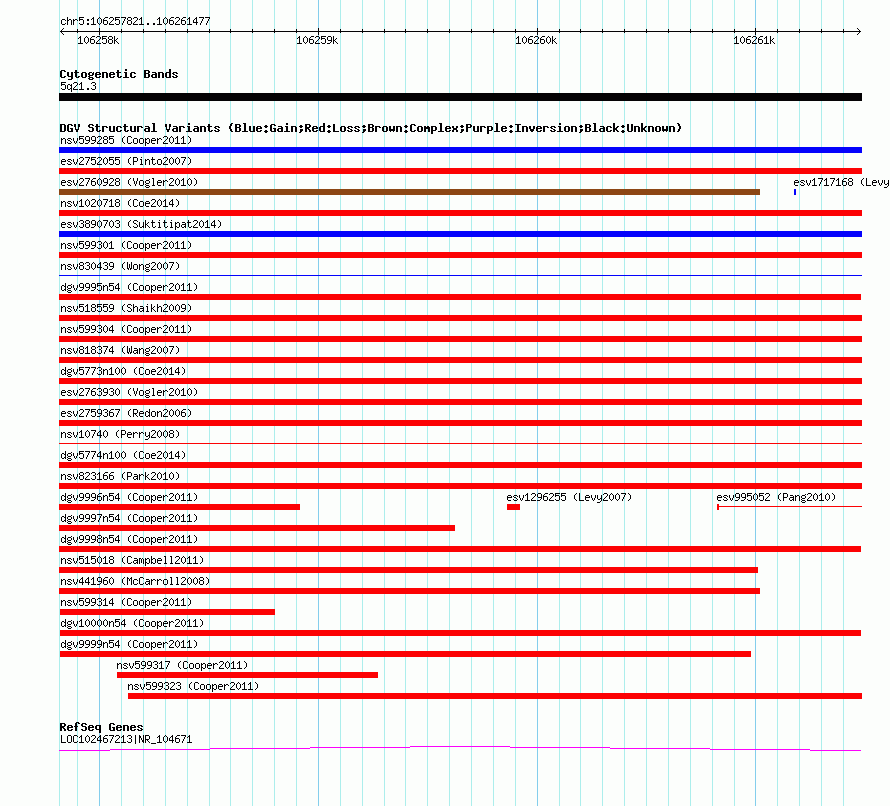Image resolution: width=890 pixels, height=806 pixels.
Task: Click the 5q21.3 band label
Action: [78, 86]
